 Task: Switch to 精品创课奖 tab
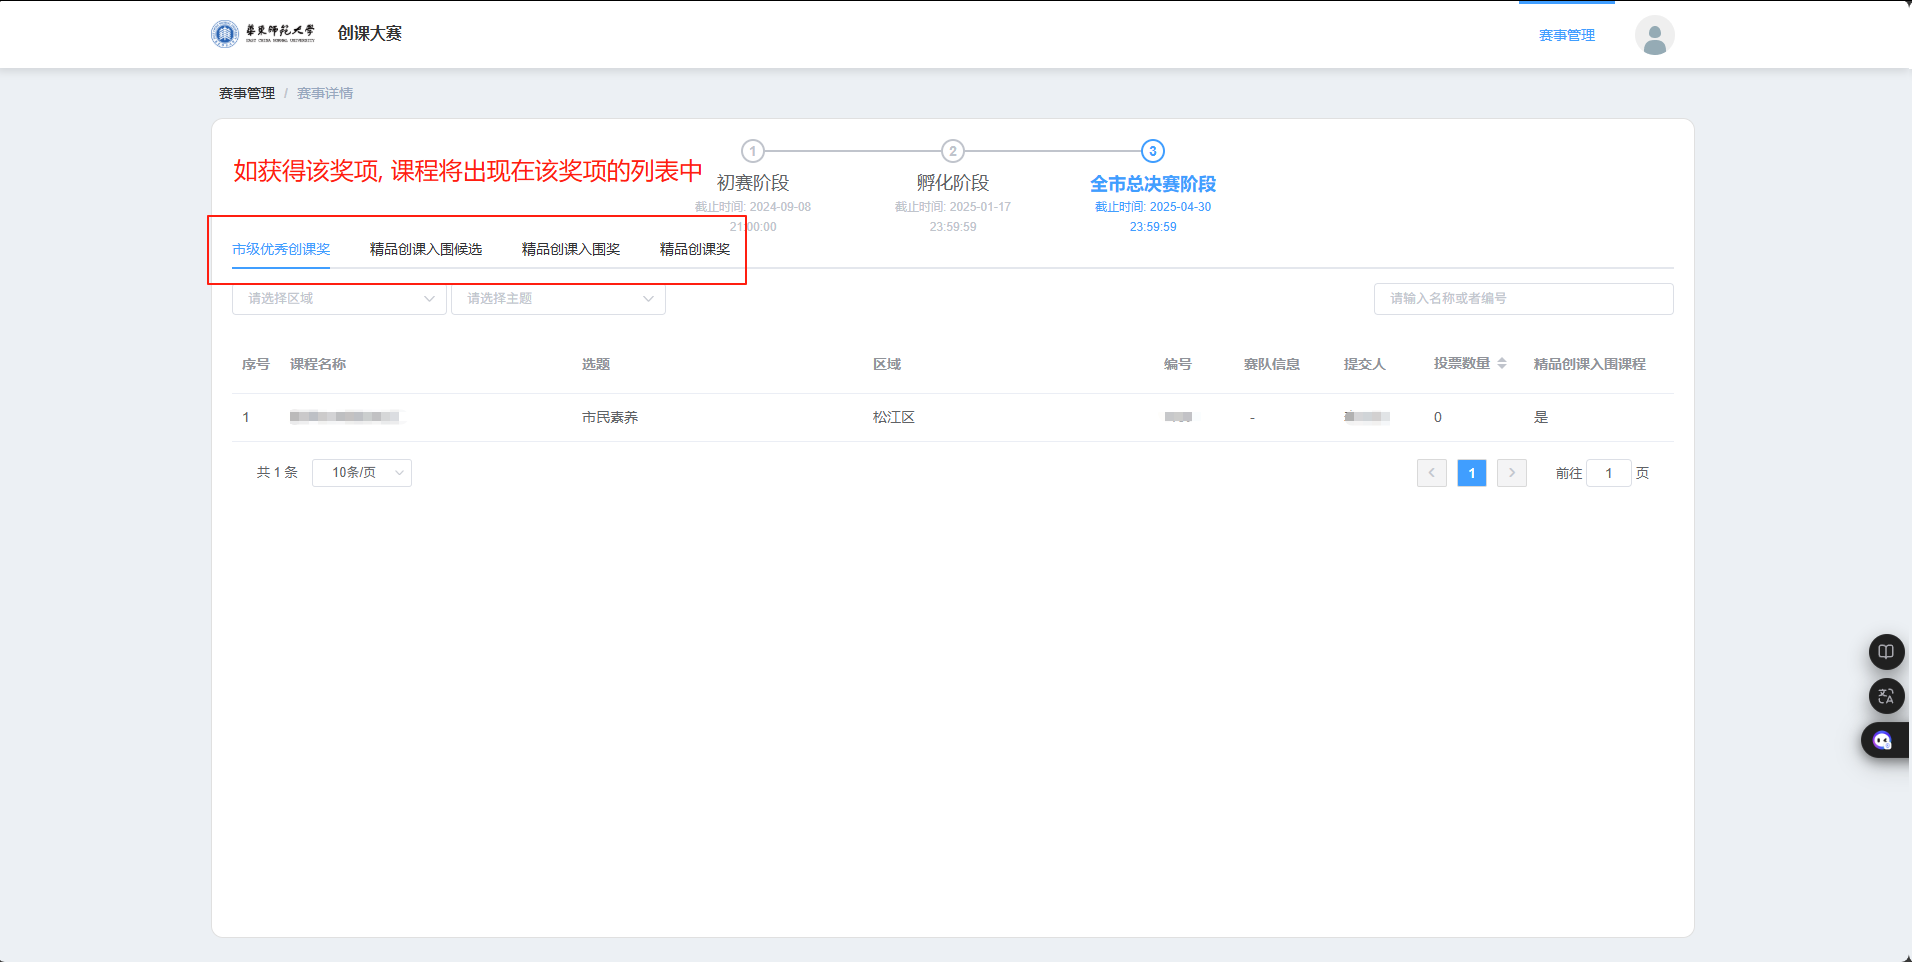(x=695, y=249)
